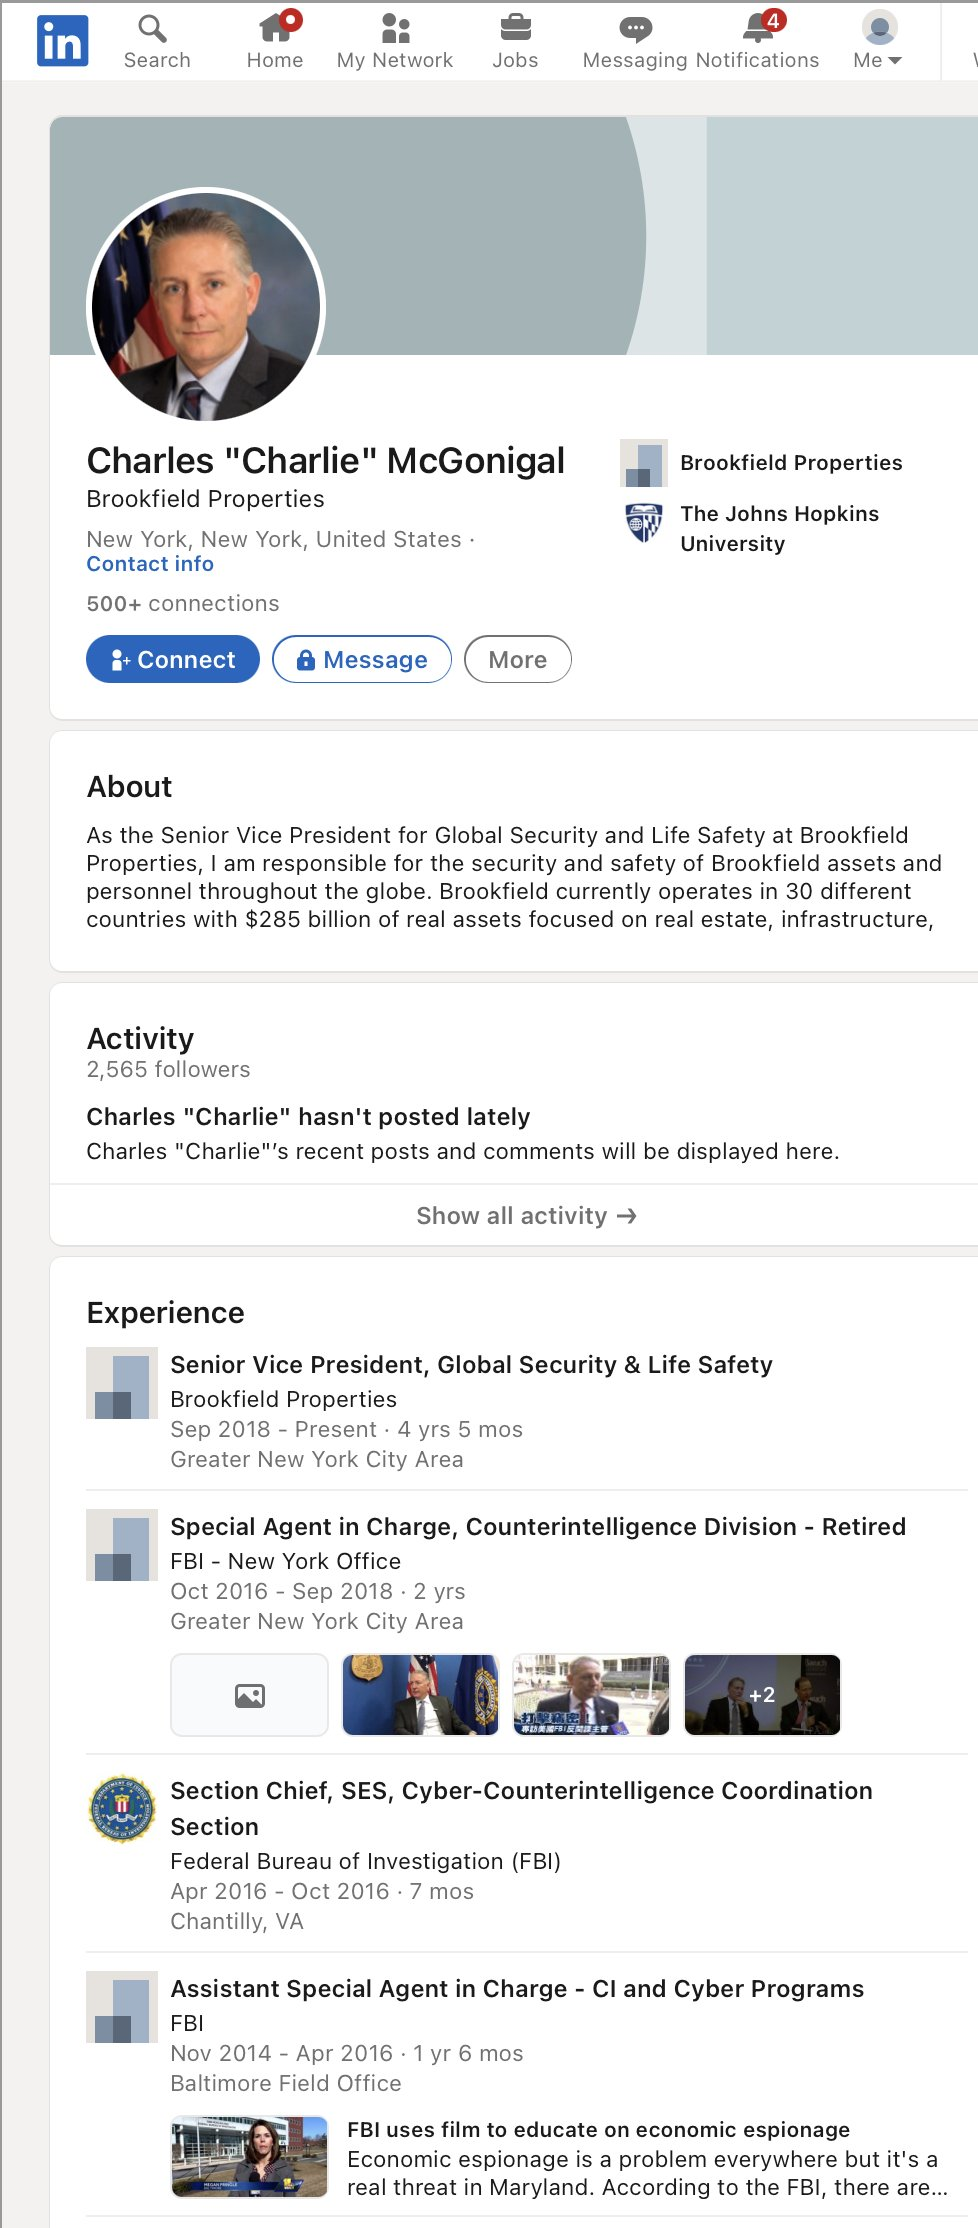Screen dimensions: 978x2228
Task: Select the 'Sep 2018 - Present' date text
Action: (x=273, y=1430)
